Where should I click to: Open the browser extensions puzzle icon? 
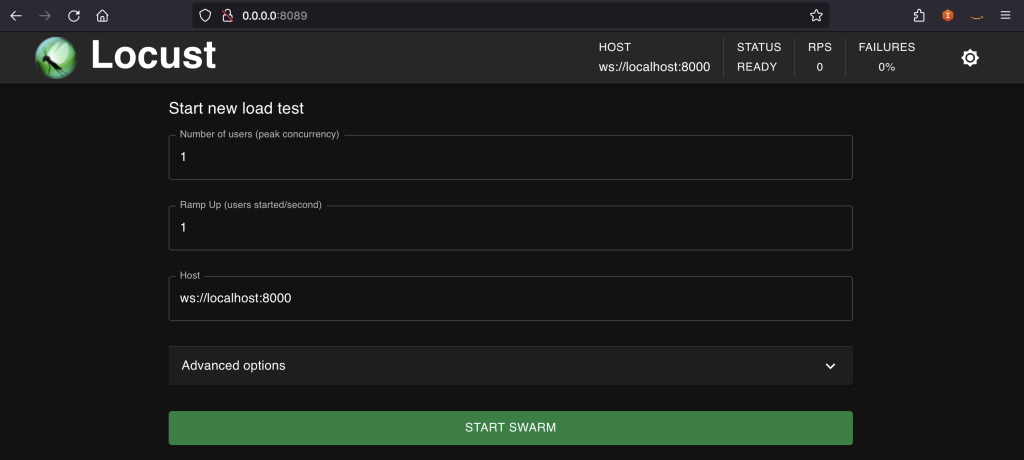919,16
